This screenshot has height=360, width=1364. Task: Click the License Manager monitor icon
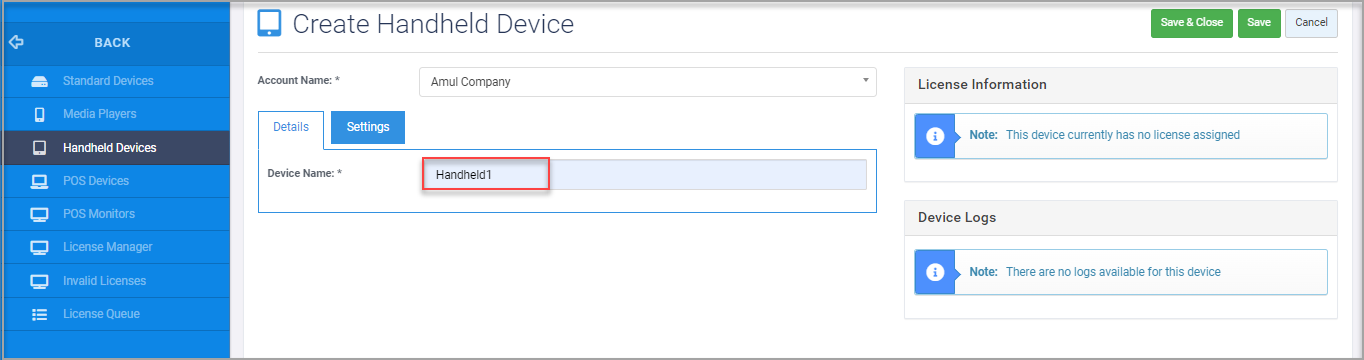[40, 247]
